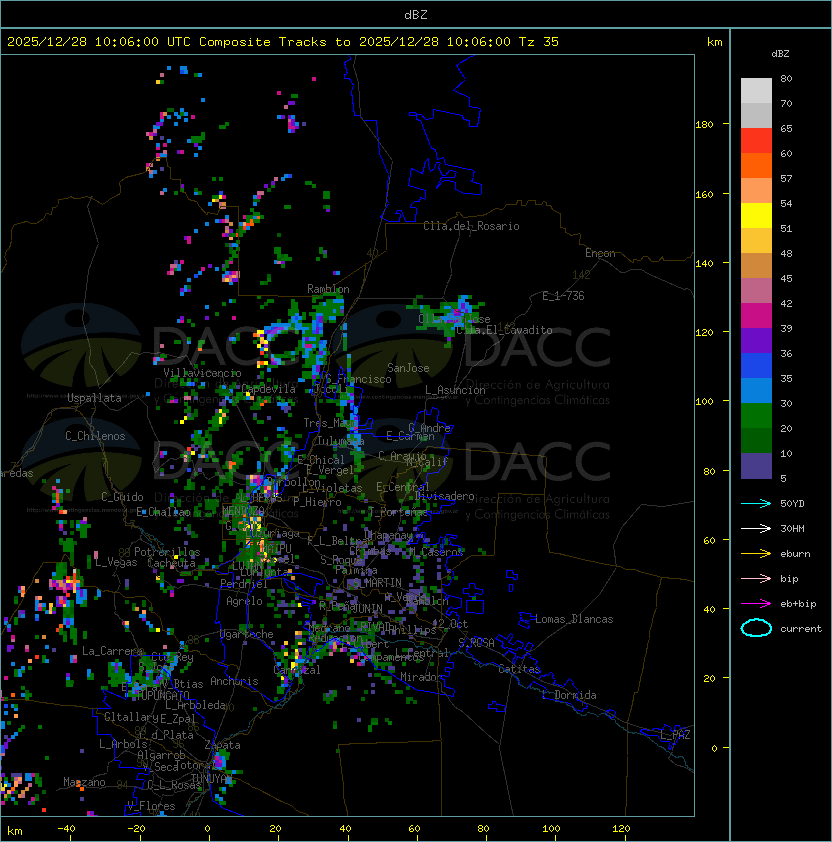Click the 'Manzano' map label
Viewport: 832px width, 842px height.
(84, 782)
